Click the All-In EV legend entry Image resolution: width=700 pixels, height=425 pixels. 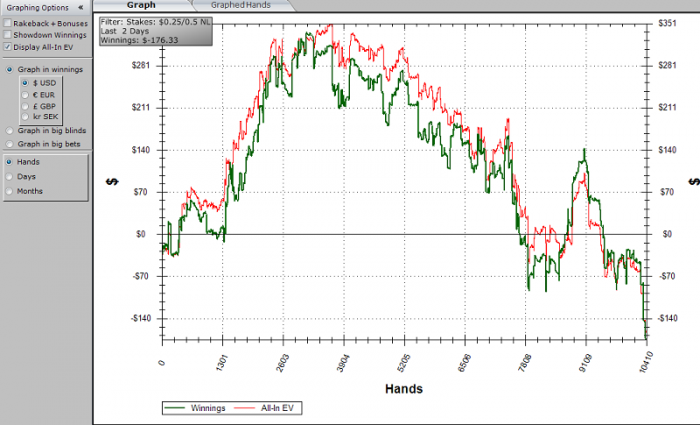(264, 408)
